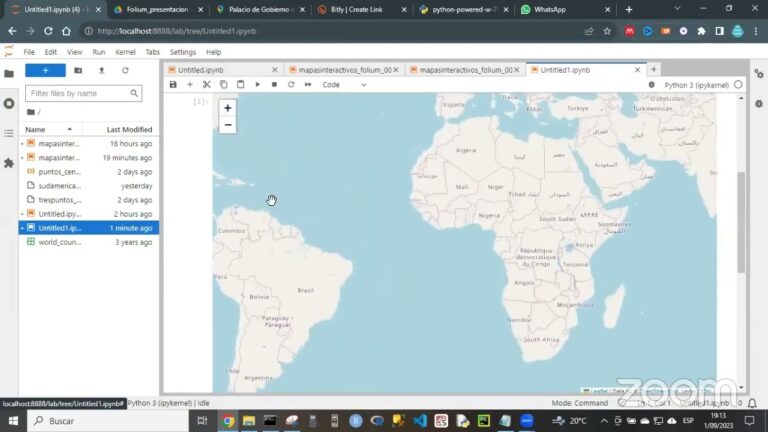Focus the Filter files by name field

[x=84, y=93]
